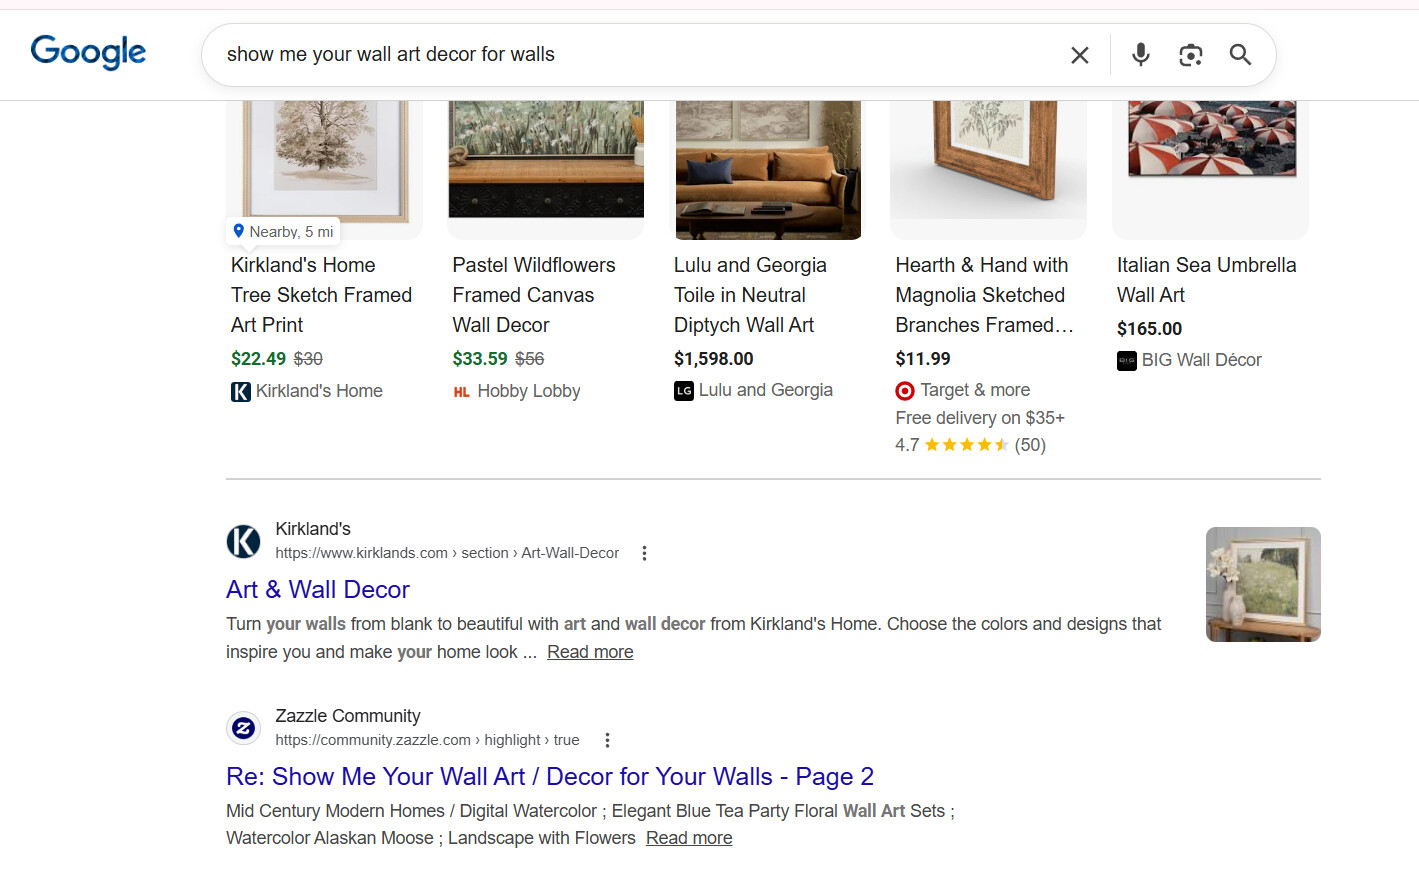Image resolution: width=1419 pixels, height=879 pixels.
Task: Click the Zazzle Community site name
Action: coord(348,716)
